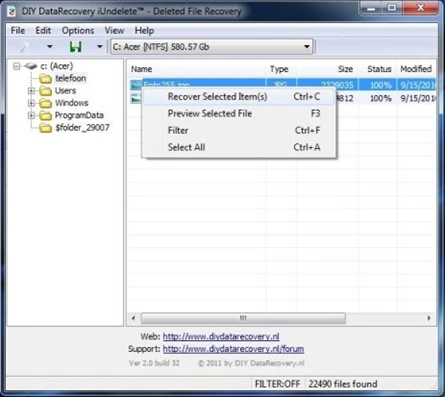Open the Options menu
Screen dimensions: 445x397
point(78,31)
